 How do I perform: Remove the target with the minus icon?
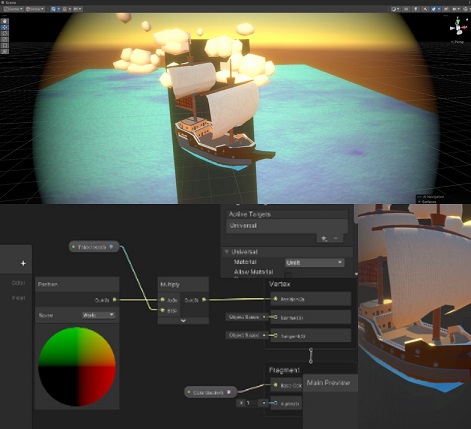click(336, 238)
